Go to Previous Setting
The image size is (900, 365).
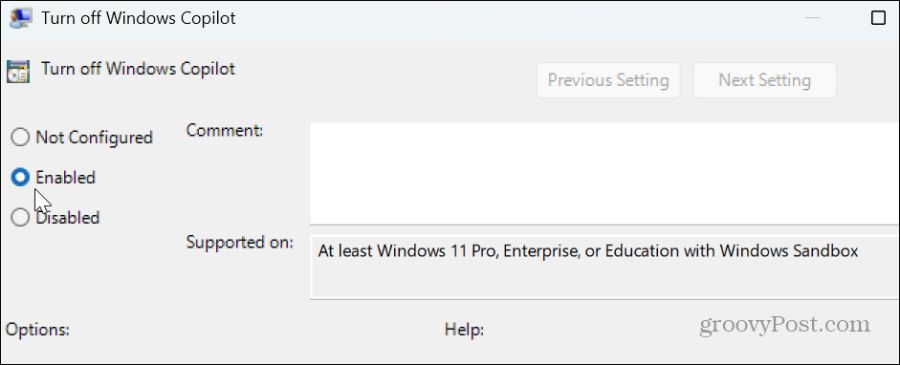click(x=608, y=80)
